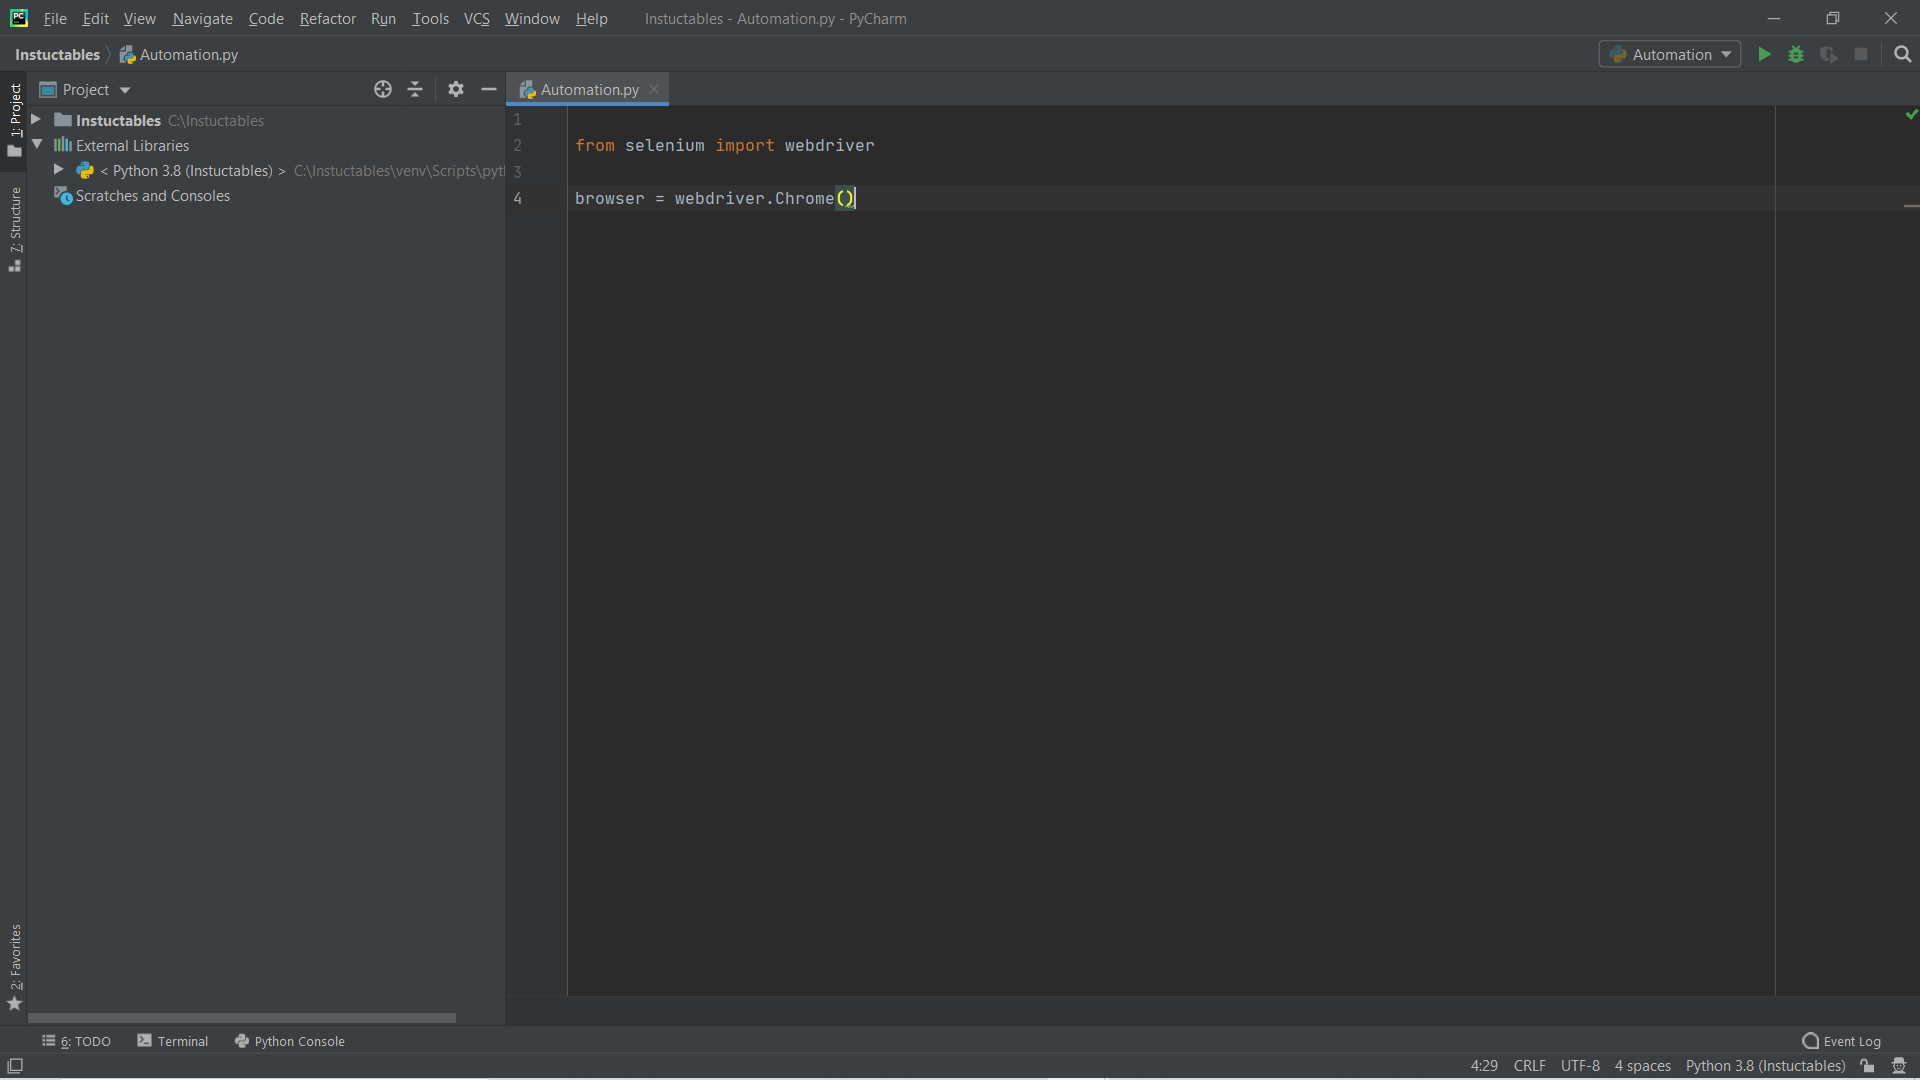
Task: Run Automation with coverage
Action: [1829, 55]
